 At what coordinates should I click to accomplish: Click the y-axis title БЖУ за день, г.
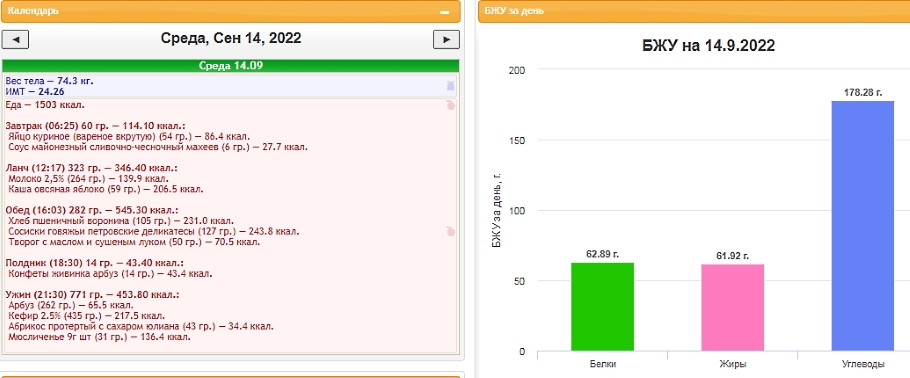tap(497, 211)
